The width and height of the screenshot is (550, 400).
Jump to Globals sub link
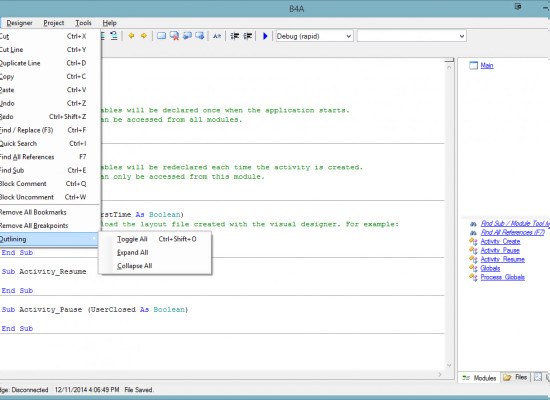coord(490,268)
